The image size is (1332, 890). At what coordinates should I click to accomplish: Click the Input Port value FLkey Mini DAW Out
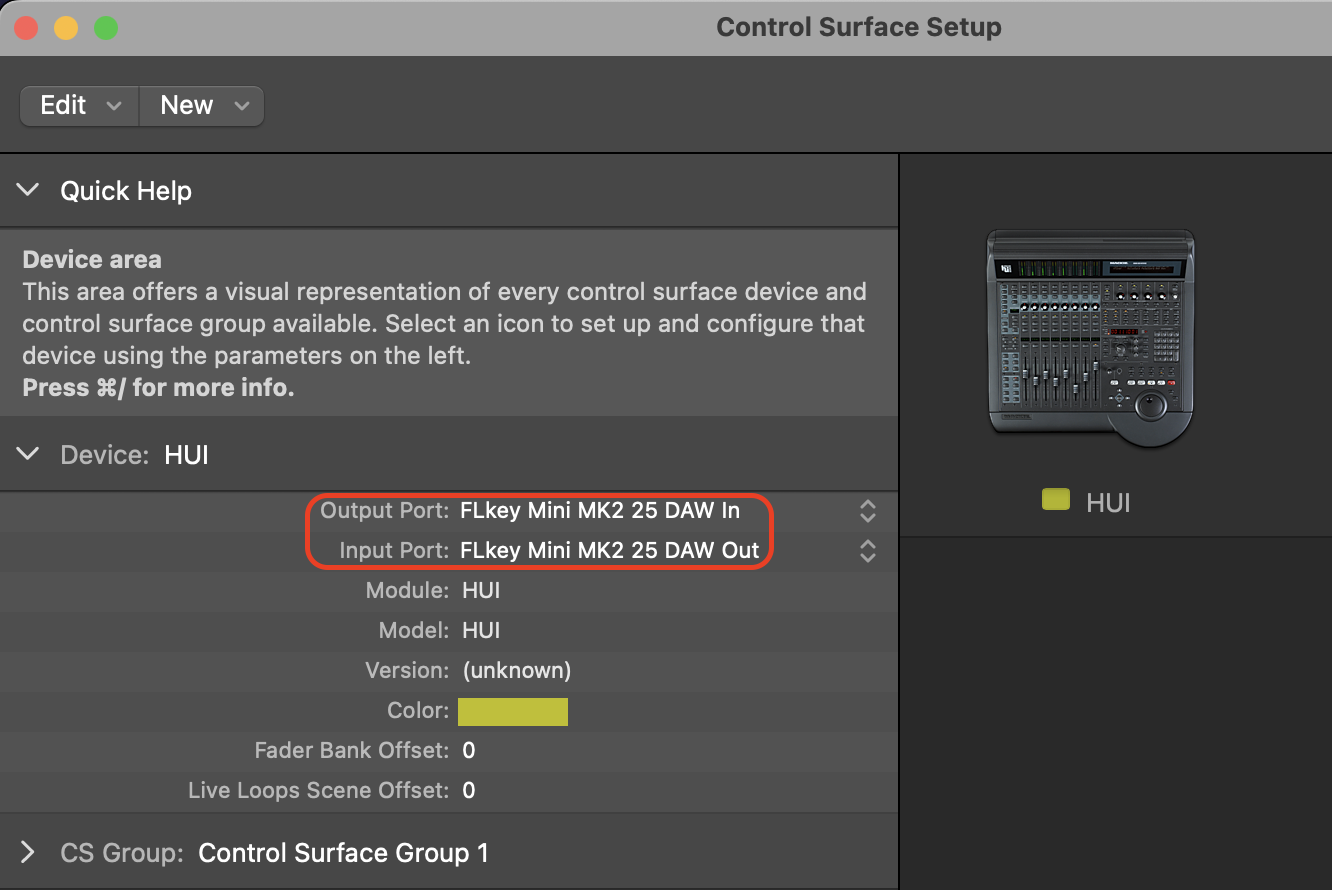tap(610, 551)
